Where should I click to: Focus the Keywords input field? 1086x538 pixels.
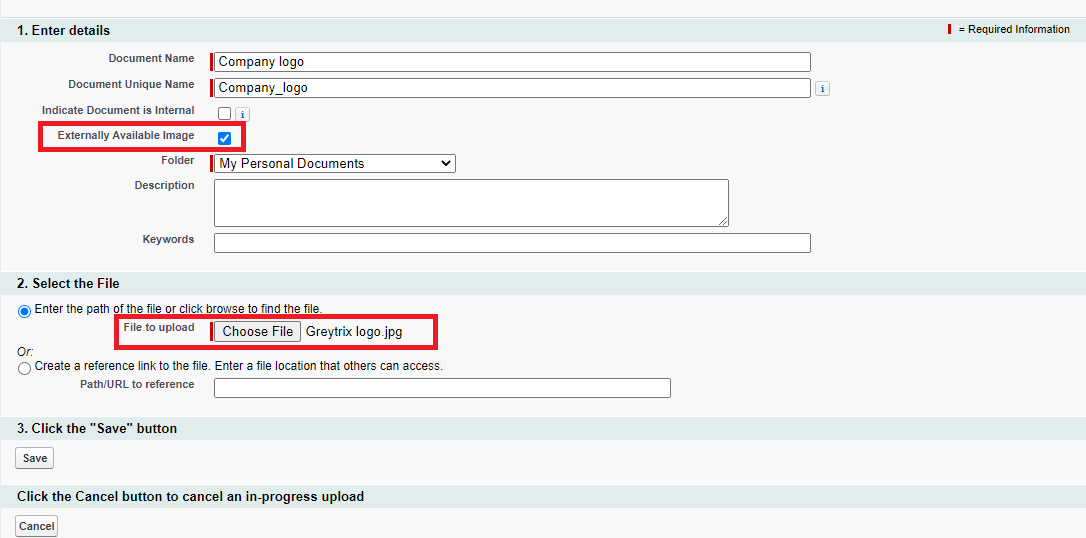(x=512, y=243)
